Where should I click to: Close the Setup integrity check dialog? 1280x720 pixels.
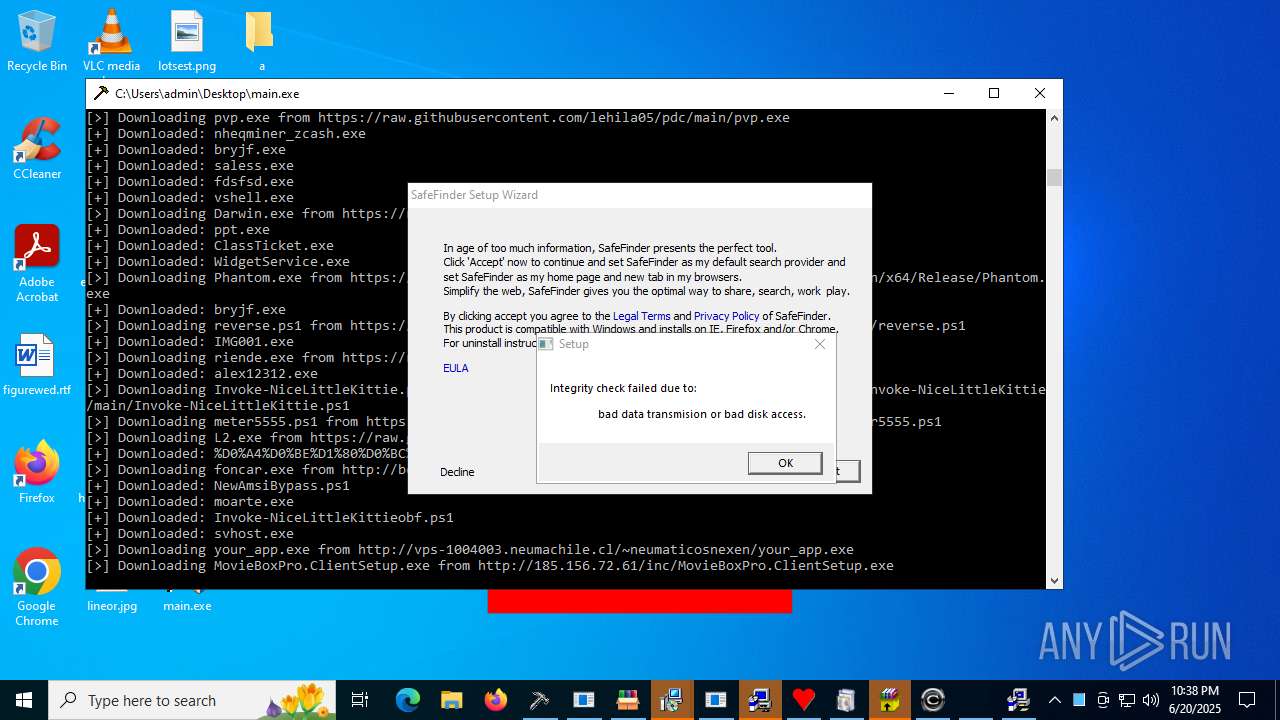(x=820, y=344)
